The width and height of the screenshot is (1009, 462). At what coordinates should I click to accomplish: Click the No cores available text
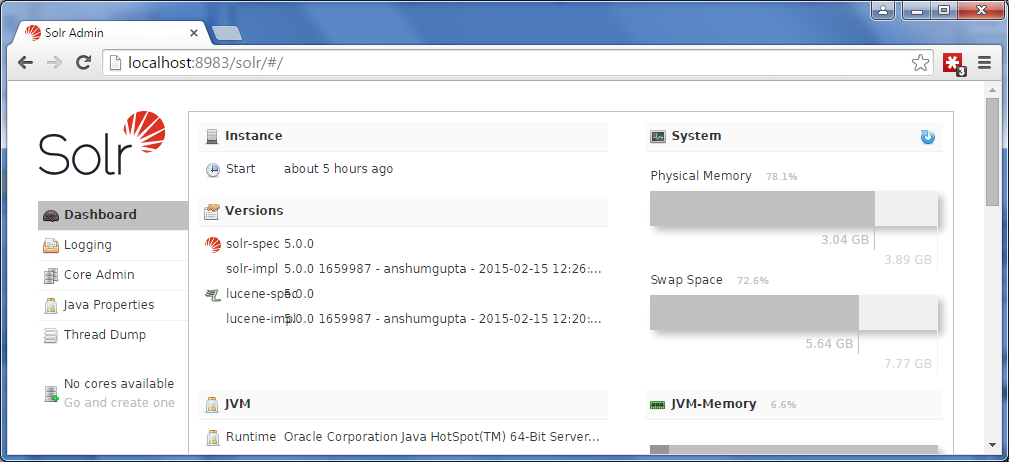pos(119,383)
